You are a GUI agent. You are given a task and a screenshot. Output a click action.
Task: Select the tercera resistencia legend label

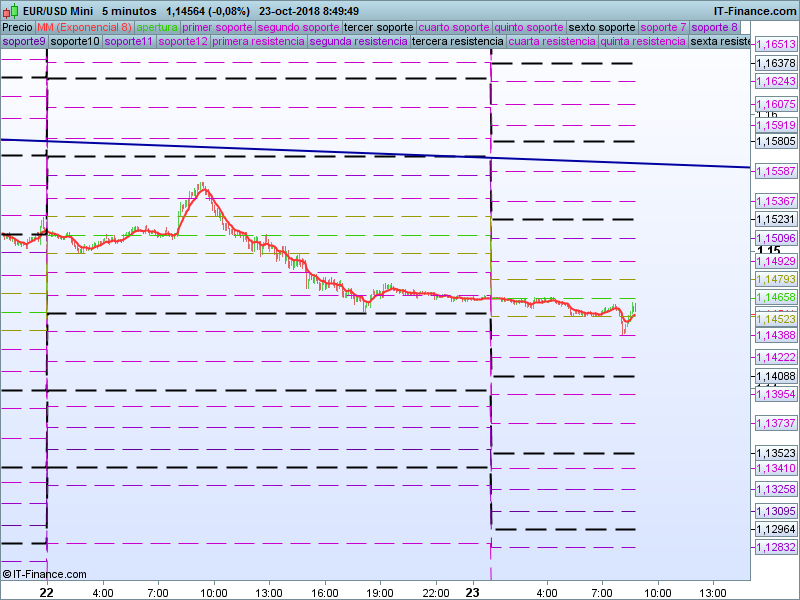tap(458, 42)
